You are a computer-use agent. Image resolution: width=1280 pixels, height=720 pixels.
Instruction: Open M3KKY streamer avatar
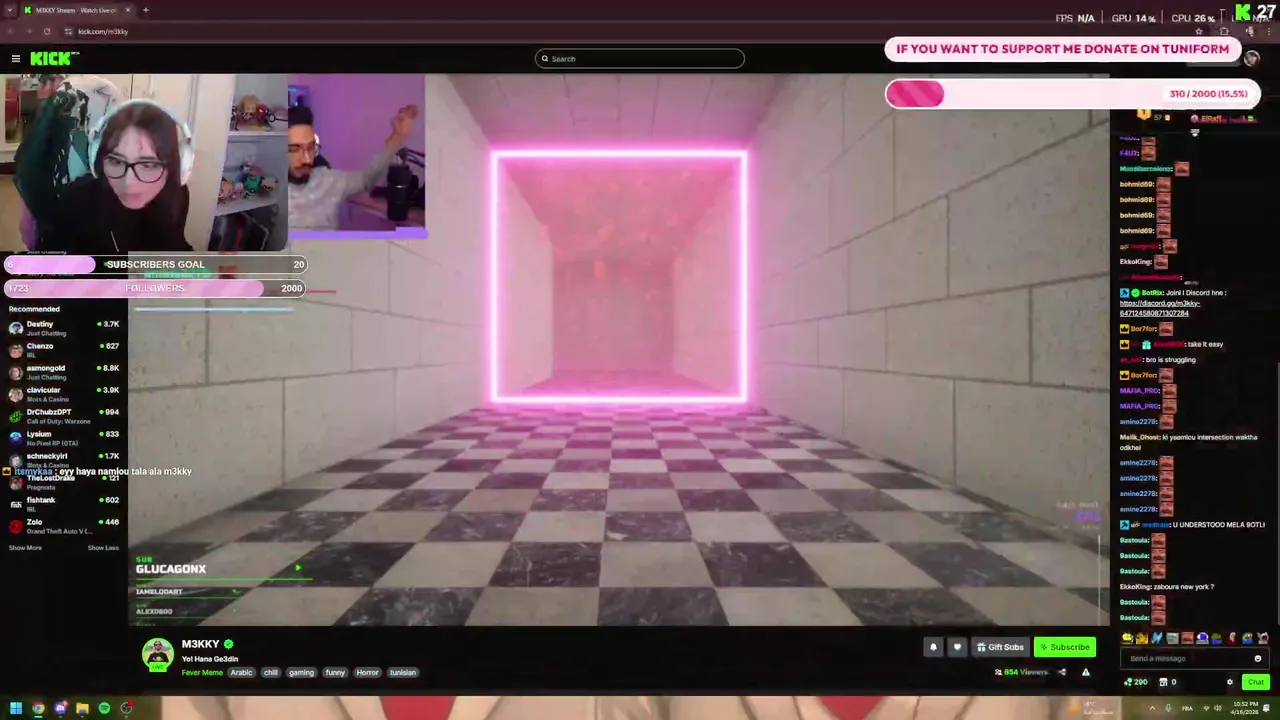(x=157, y=654)
